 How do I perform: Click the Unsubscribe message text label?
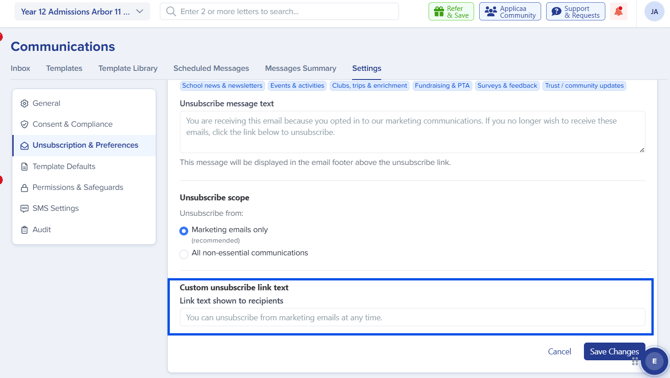226,103
